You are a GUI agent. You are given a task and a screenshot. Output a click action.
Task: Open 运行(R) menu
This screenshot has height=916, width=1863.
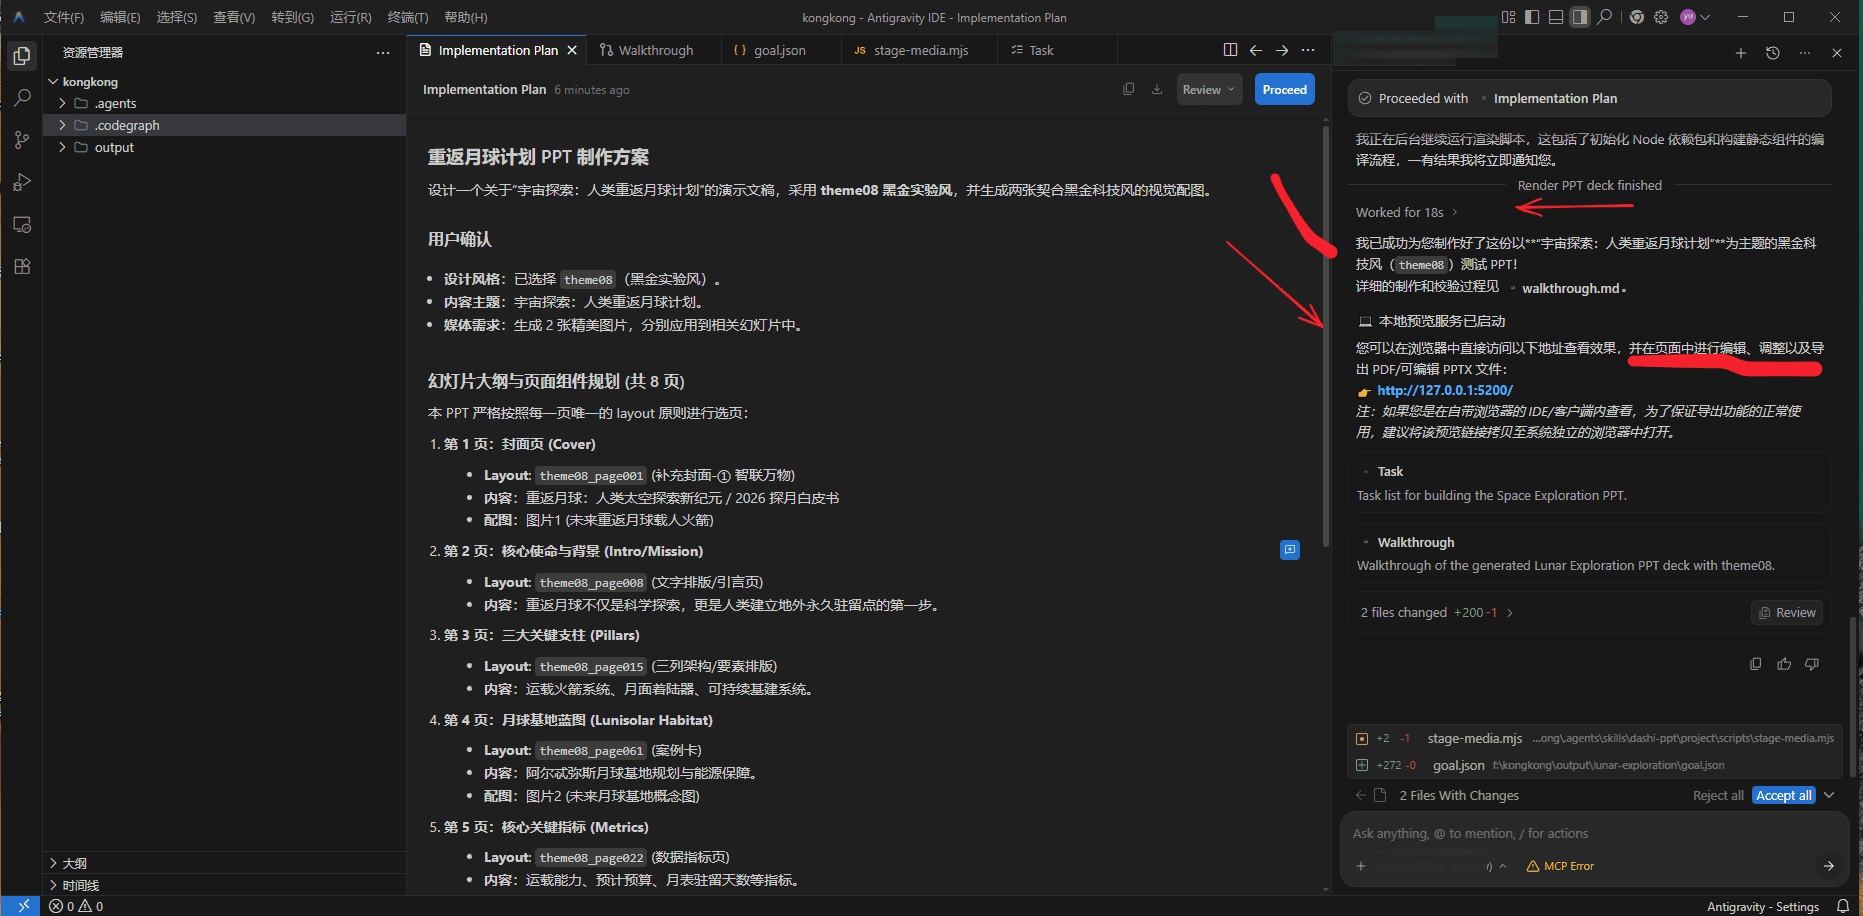350,17
